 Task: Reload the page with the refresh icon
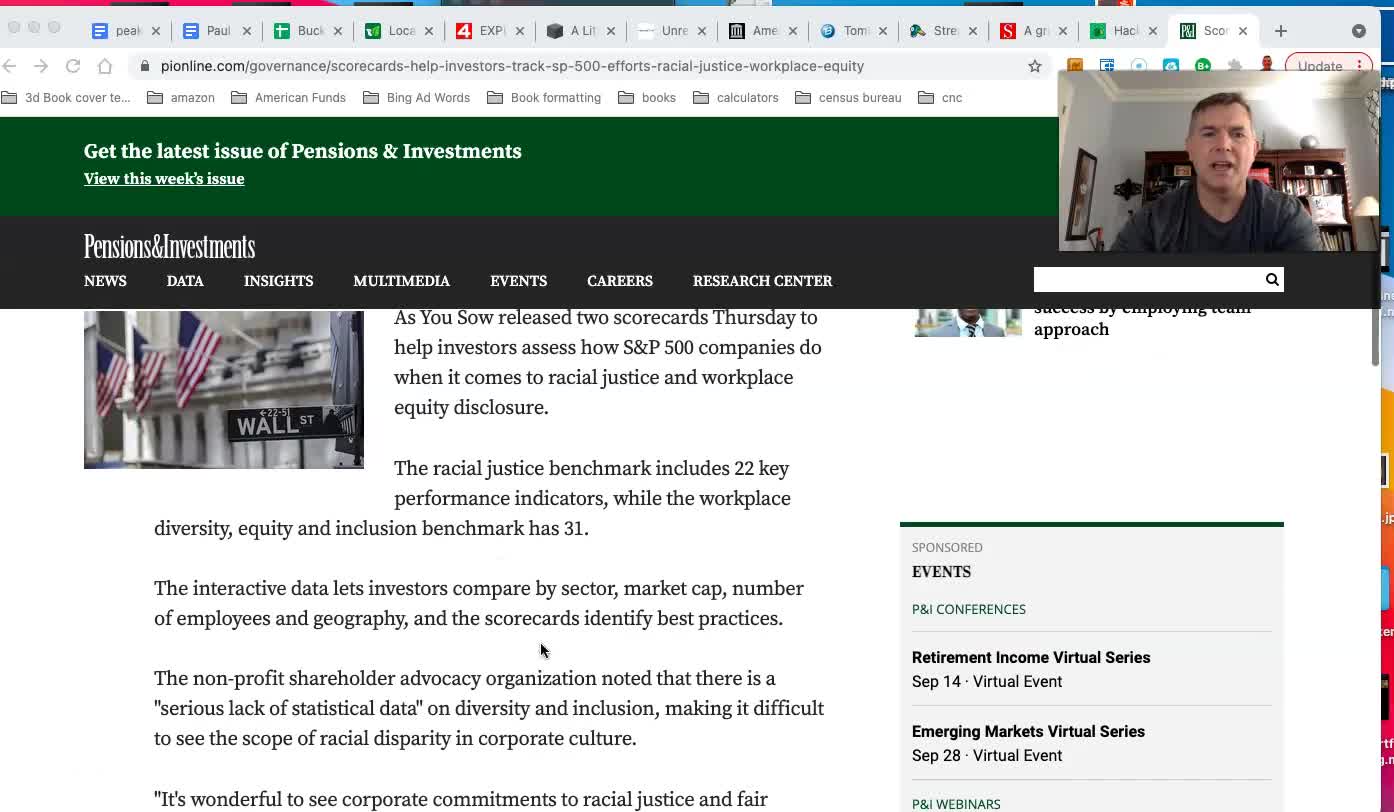tap(73, 66)
